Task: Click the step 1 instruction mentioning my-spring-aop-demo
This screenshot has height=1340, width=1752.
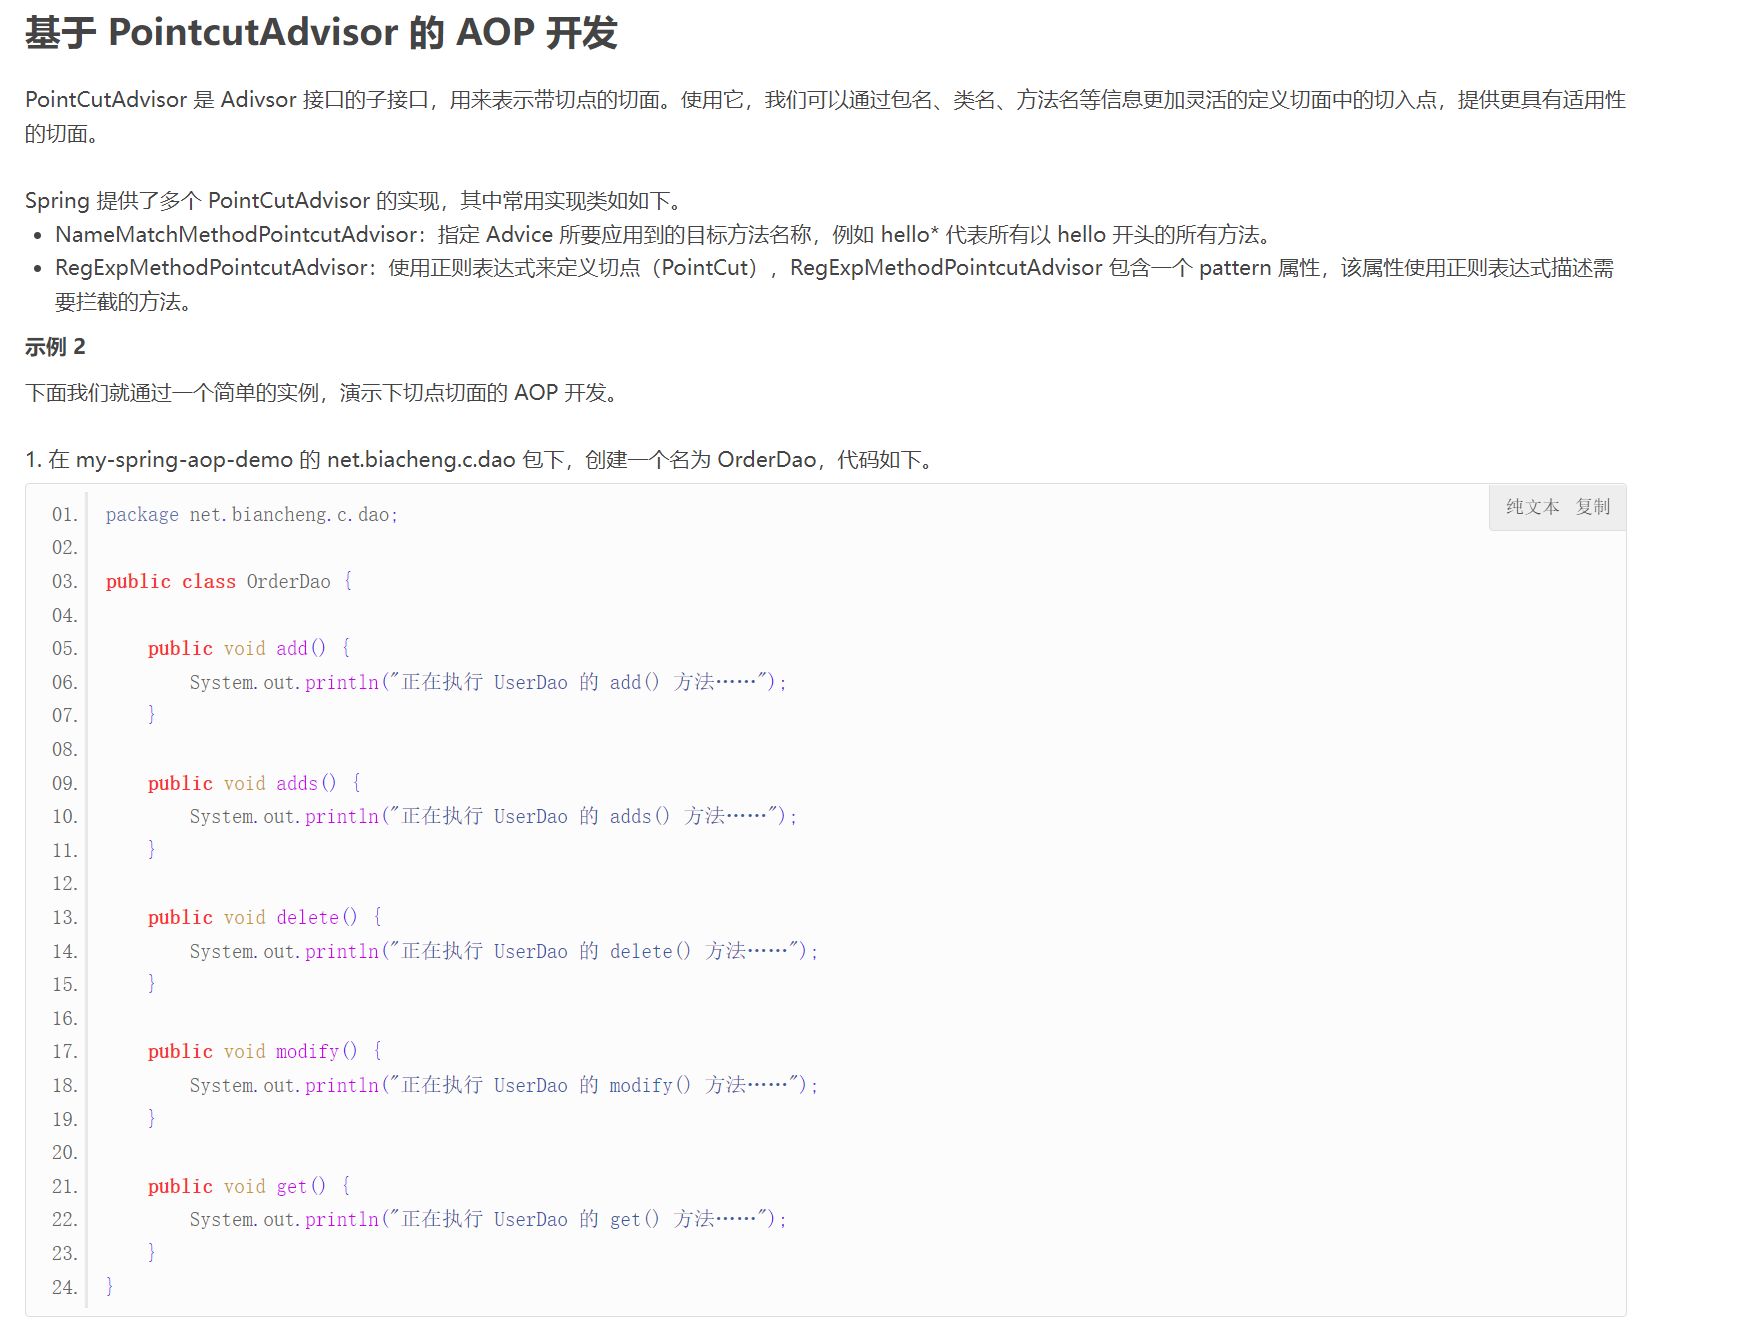Action: pos(482,460)
